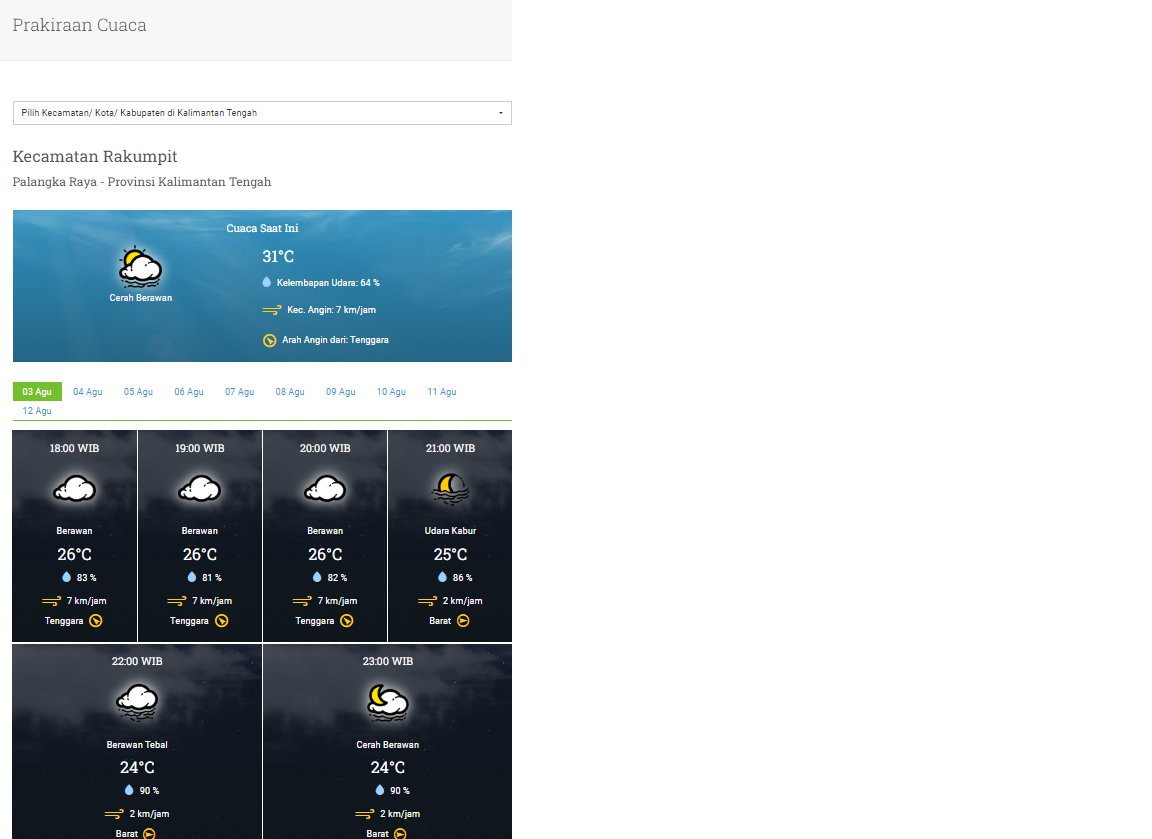Click the humidity droplet in 23:00 WIB card

click(x=380, y=791)
